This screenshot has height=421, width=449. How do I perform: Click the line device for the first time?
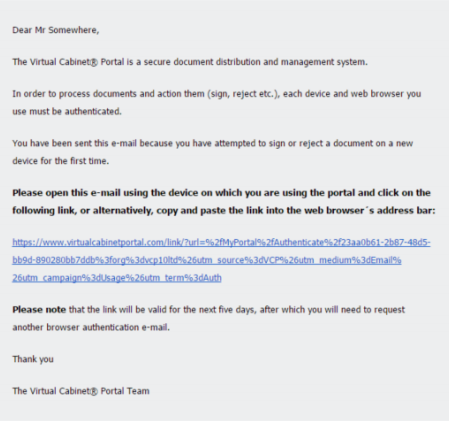(61, 161)
